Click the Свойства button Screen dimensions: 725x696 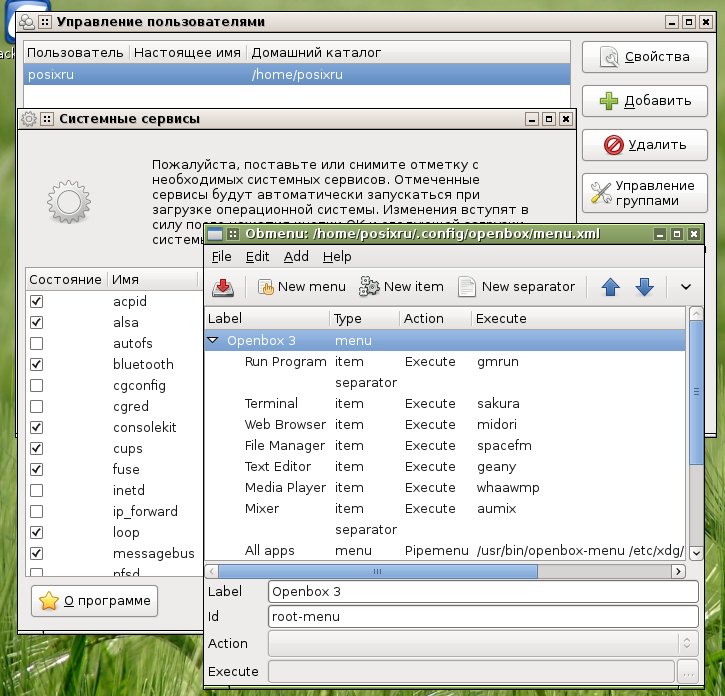coord(645,57)
